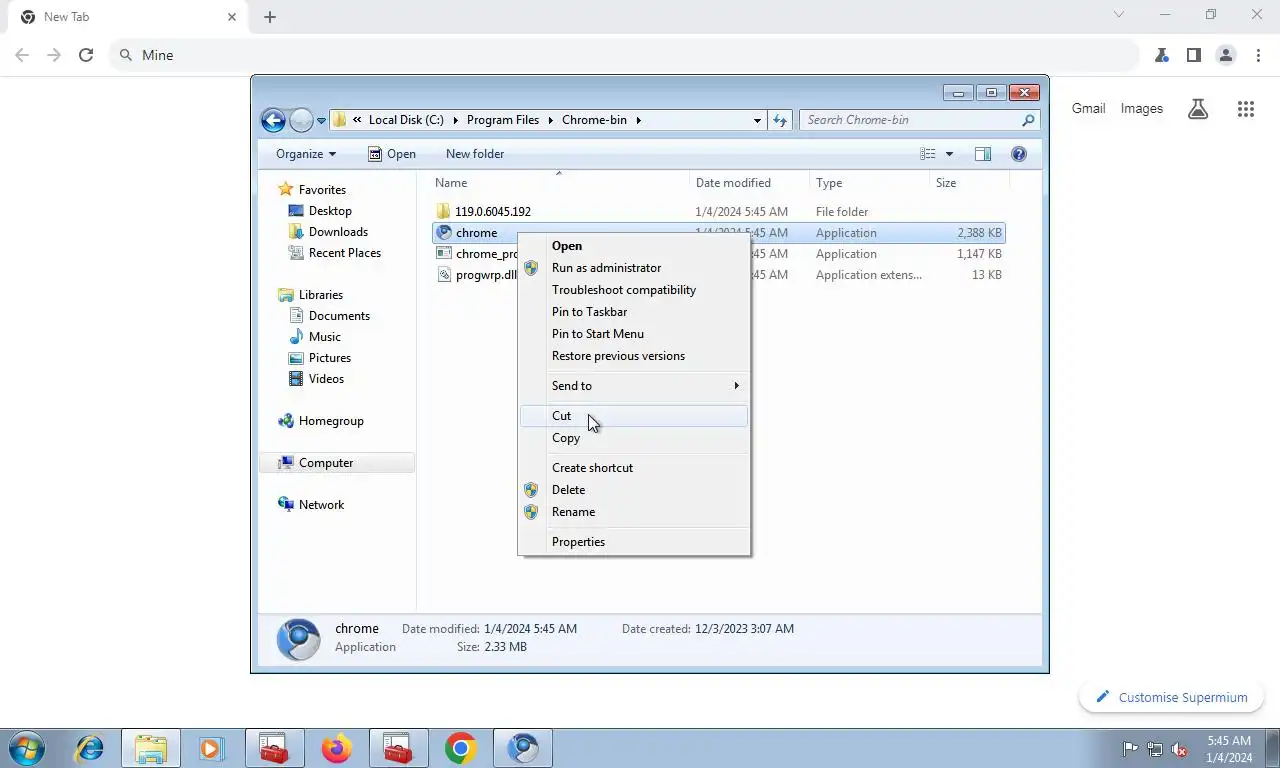This screenshot has height=768, width=1280.
Task: Open the view options dropdown arrow
Action: pyautogui.click(x=949, y=154)
